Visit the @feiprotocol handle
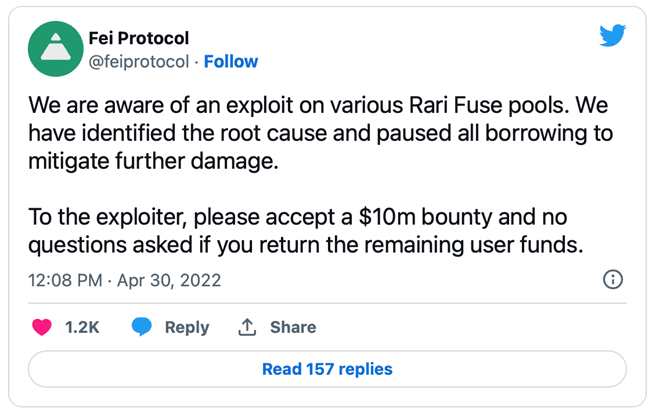The image size is (656, 419). (x=139, y=61)
